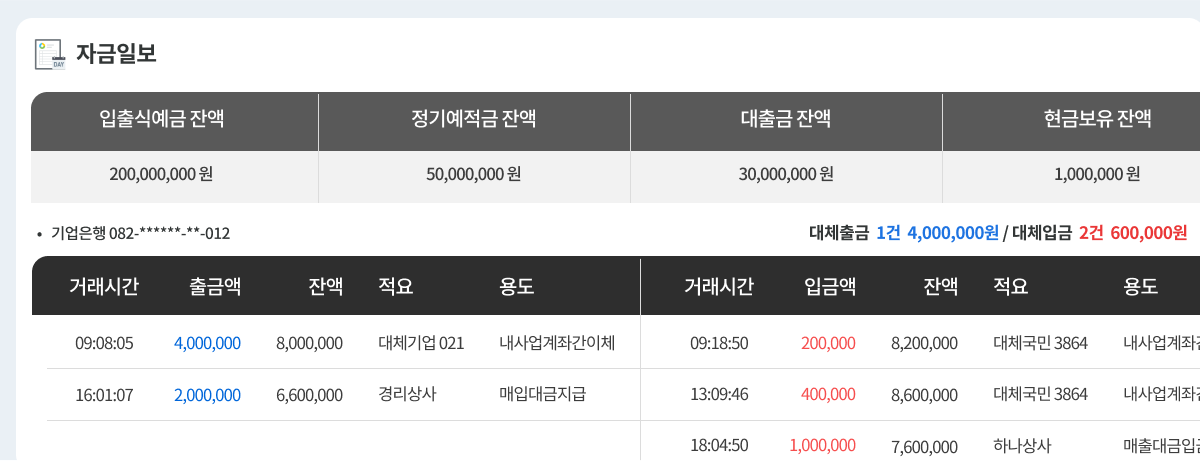Click the 4,000,000 withdrawal amount

[x=207, y=343]
